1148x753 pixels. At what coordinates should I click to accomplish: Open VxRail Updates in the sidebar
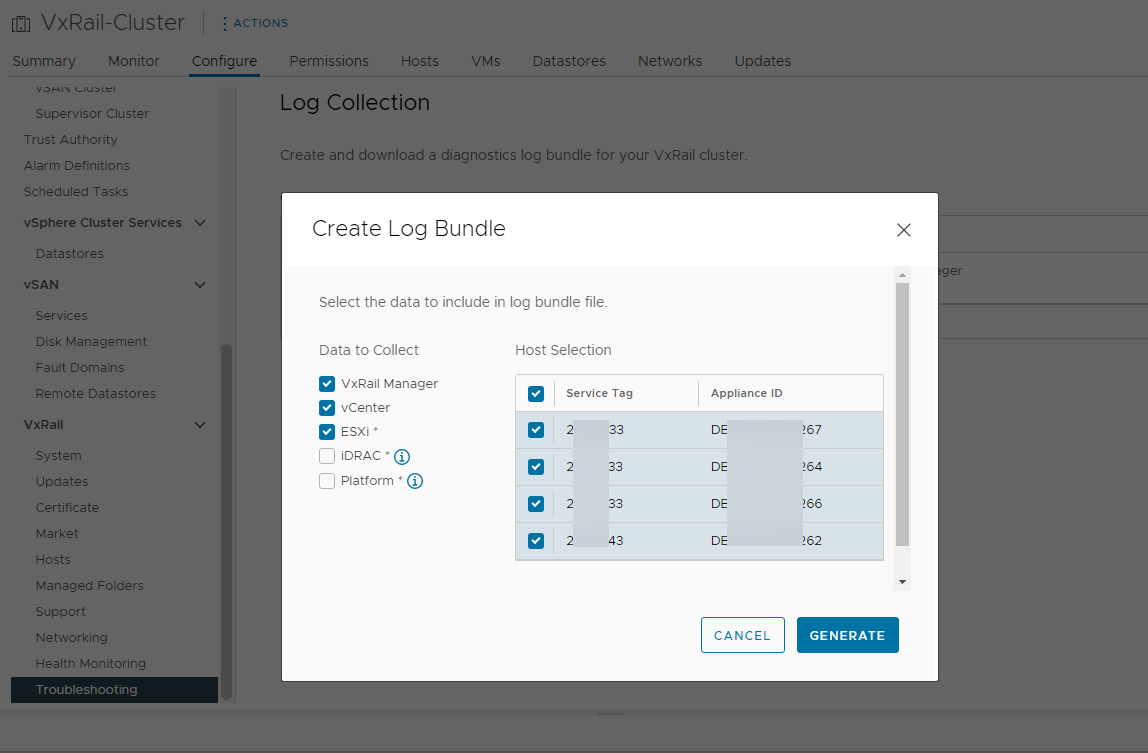click(62, 481)
